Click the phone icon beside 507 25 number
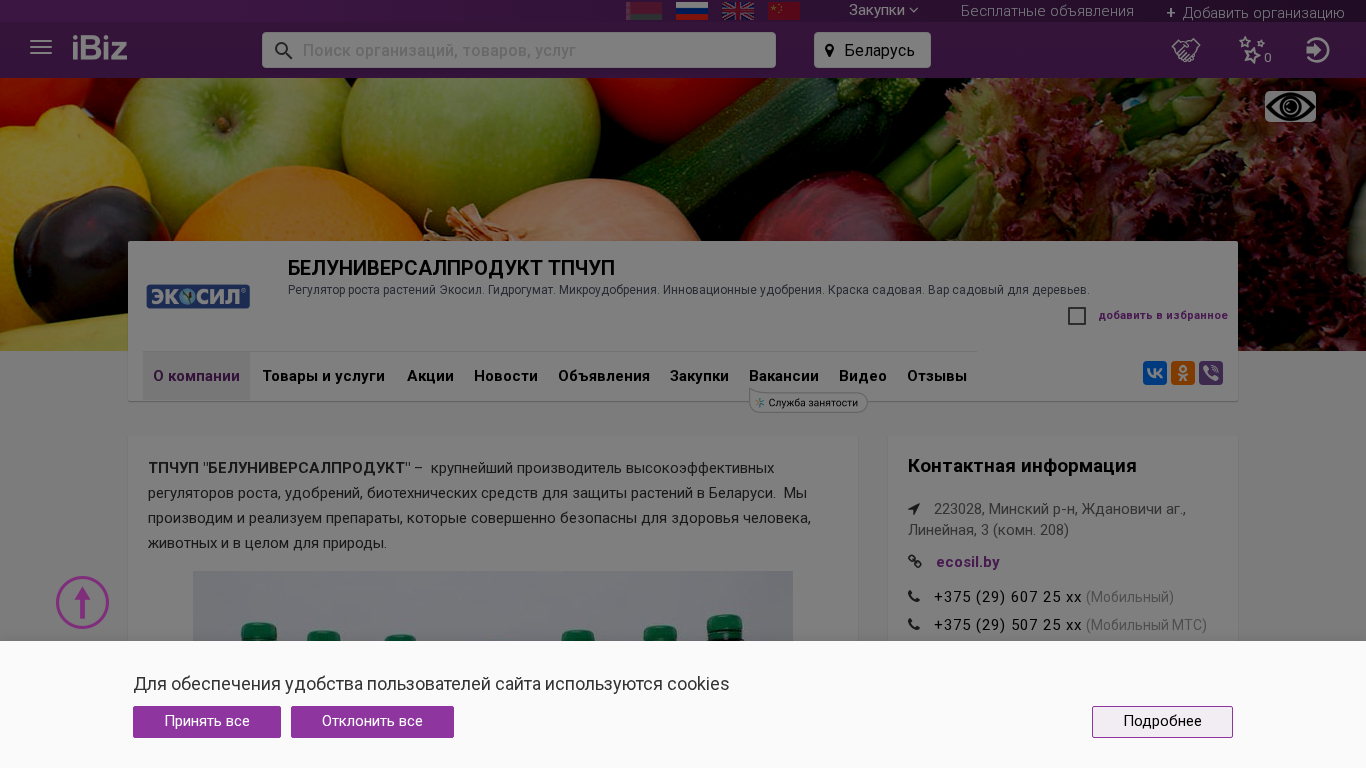1366x768 pixels. click(x=914, y=625)
